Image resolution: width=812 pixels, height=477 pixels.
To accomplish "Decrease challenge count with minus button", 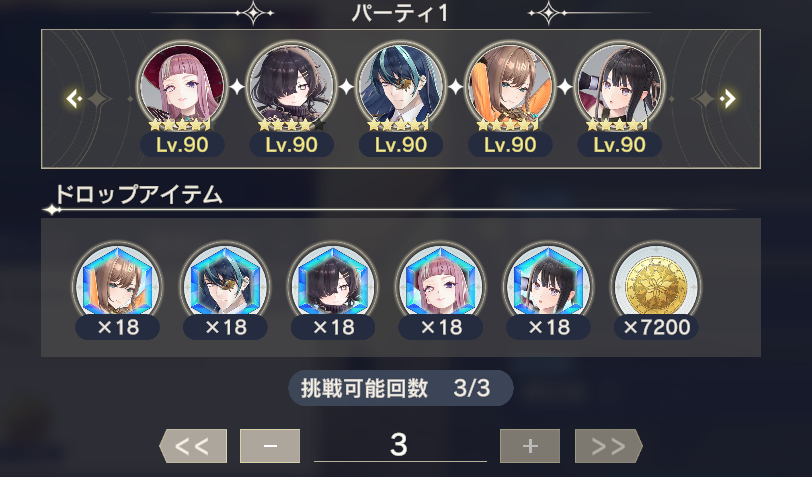I will (270, 445).
